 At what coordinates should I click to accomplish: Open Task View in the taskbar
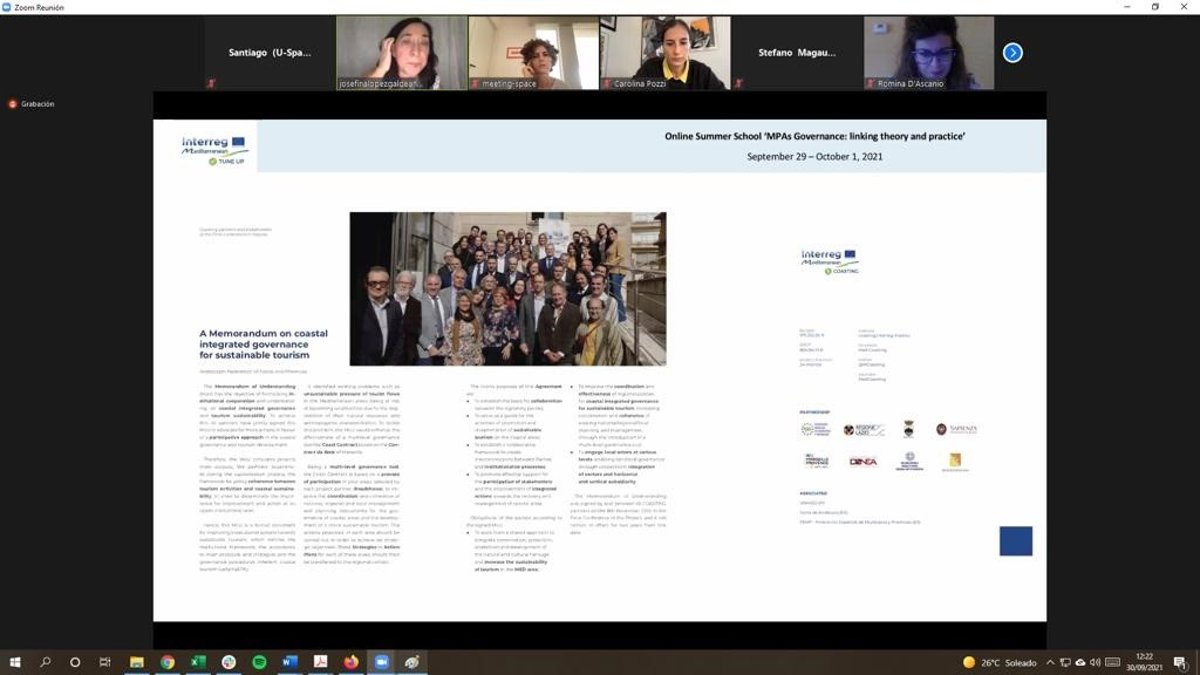point(105,662)
